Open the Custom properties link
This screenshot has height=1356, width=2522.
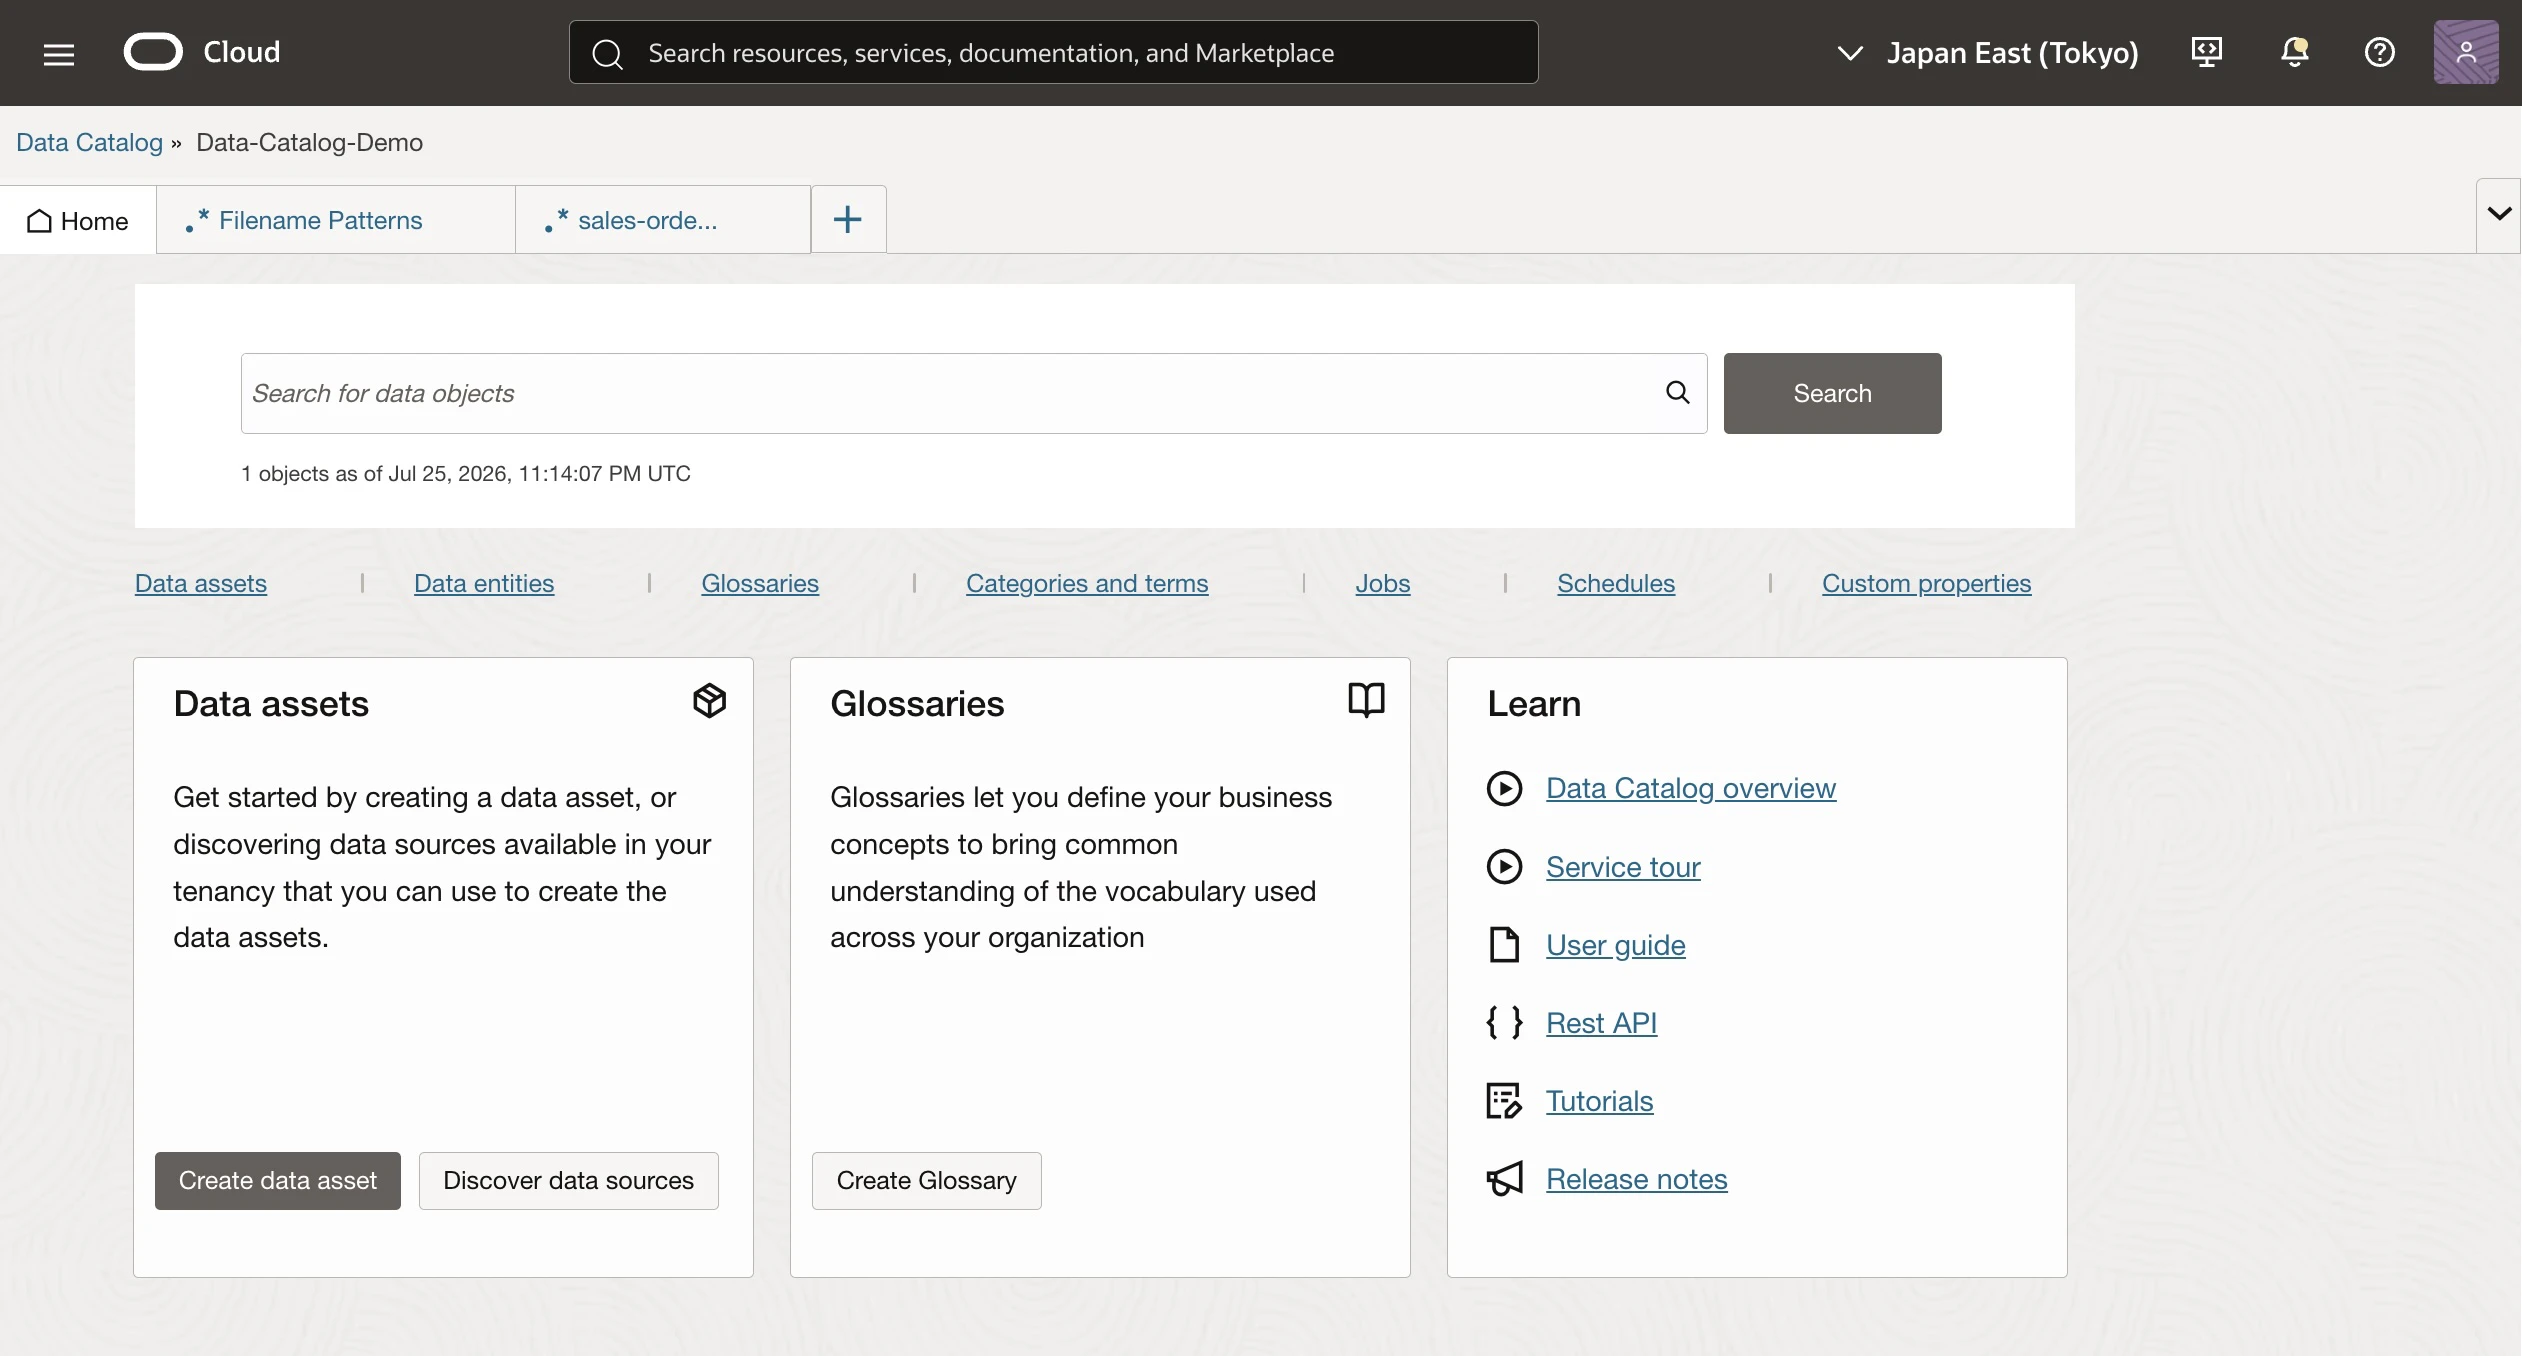pos(1926,583)
